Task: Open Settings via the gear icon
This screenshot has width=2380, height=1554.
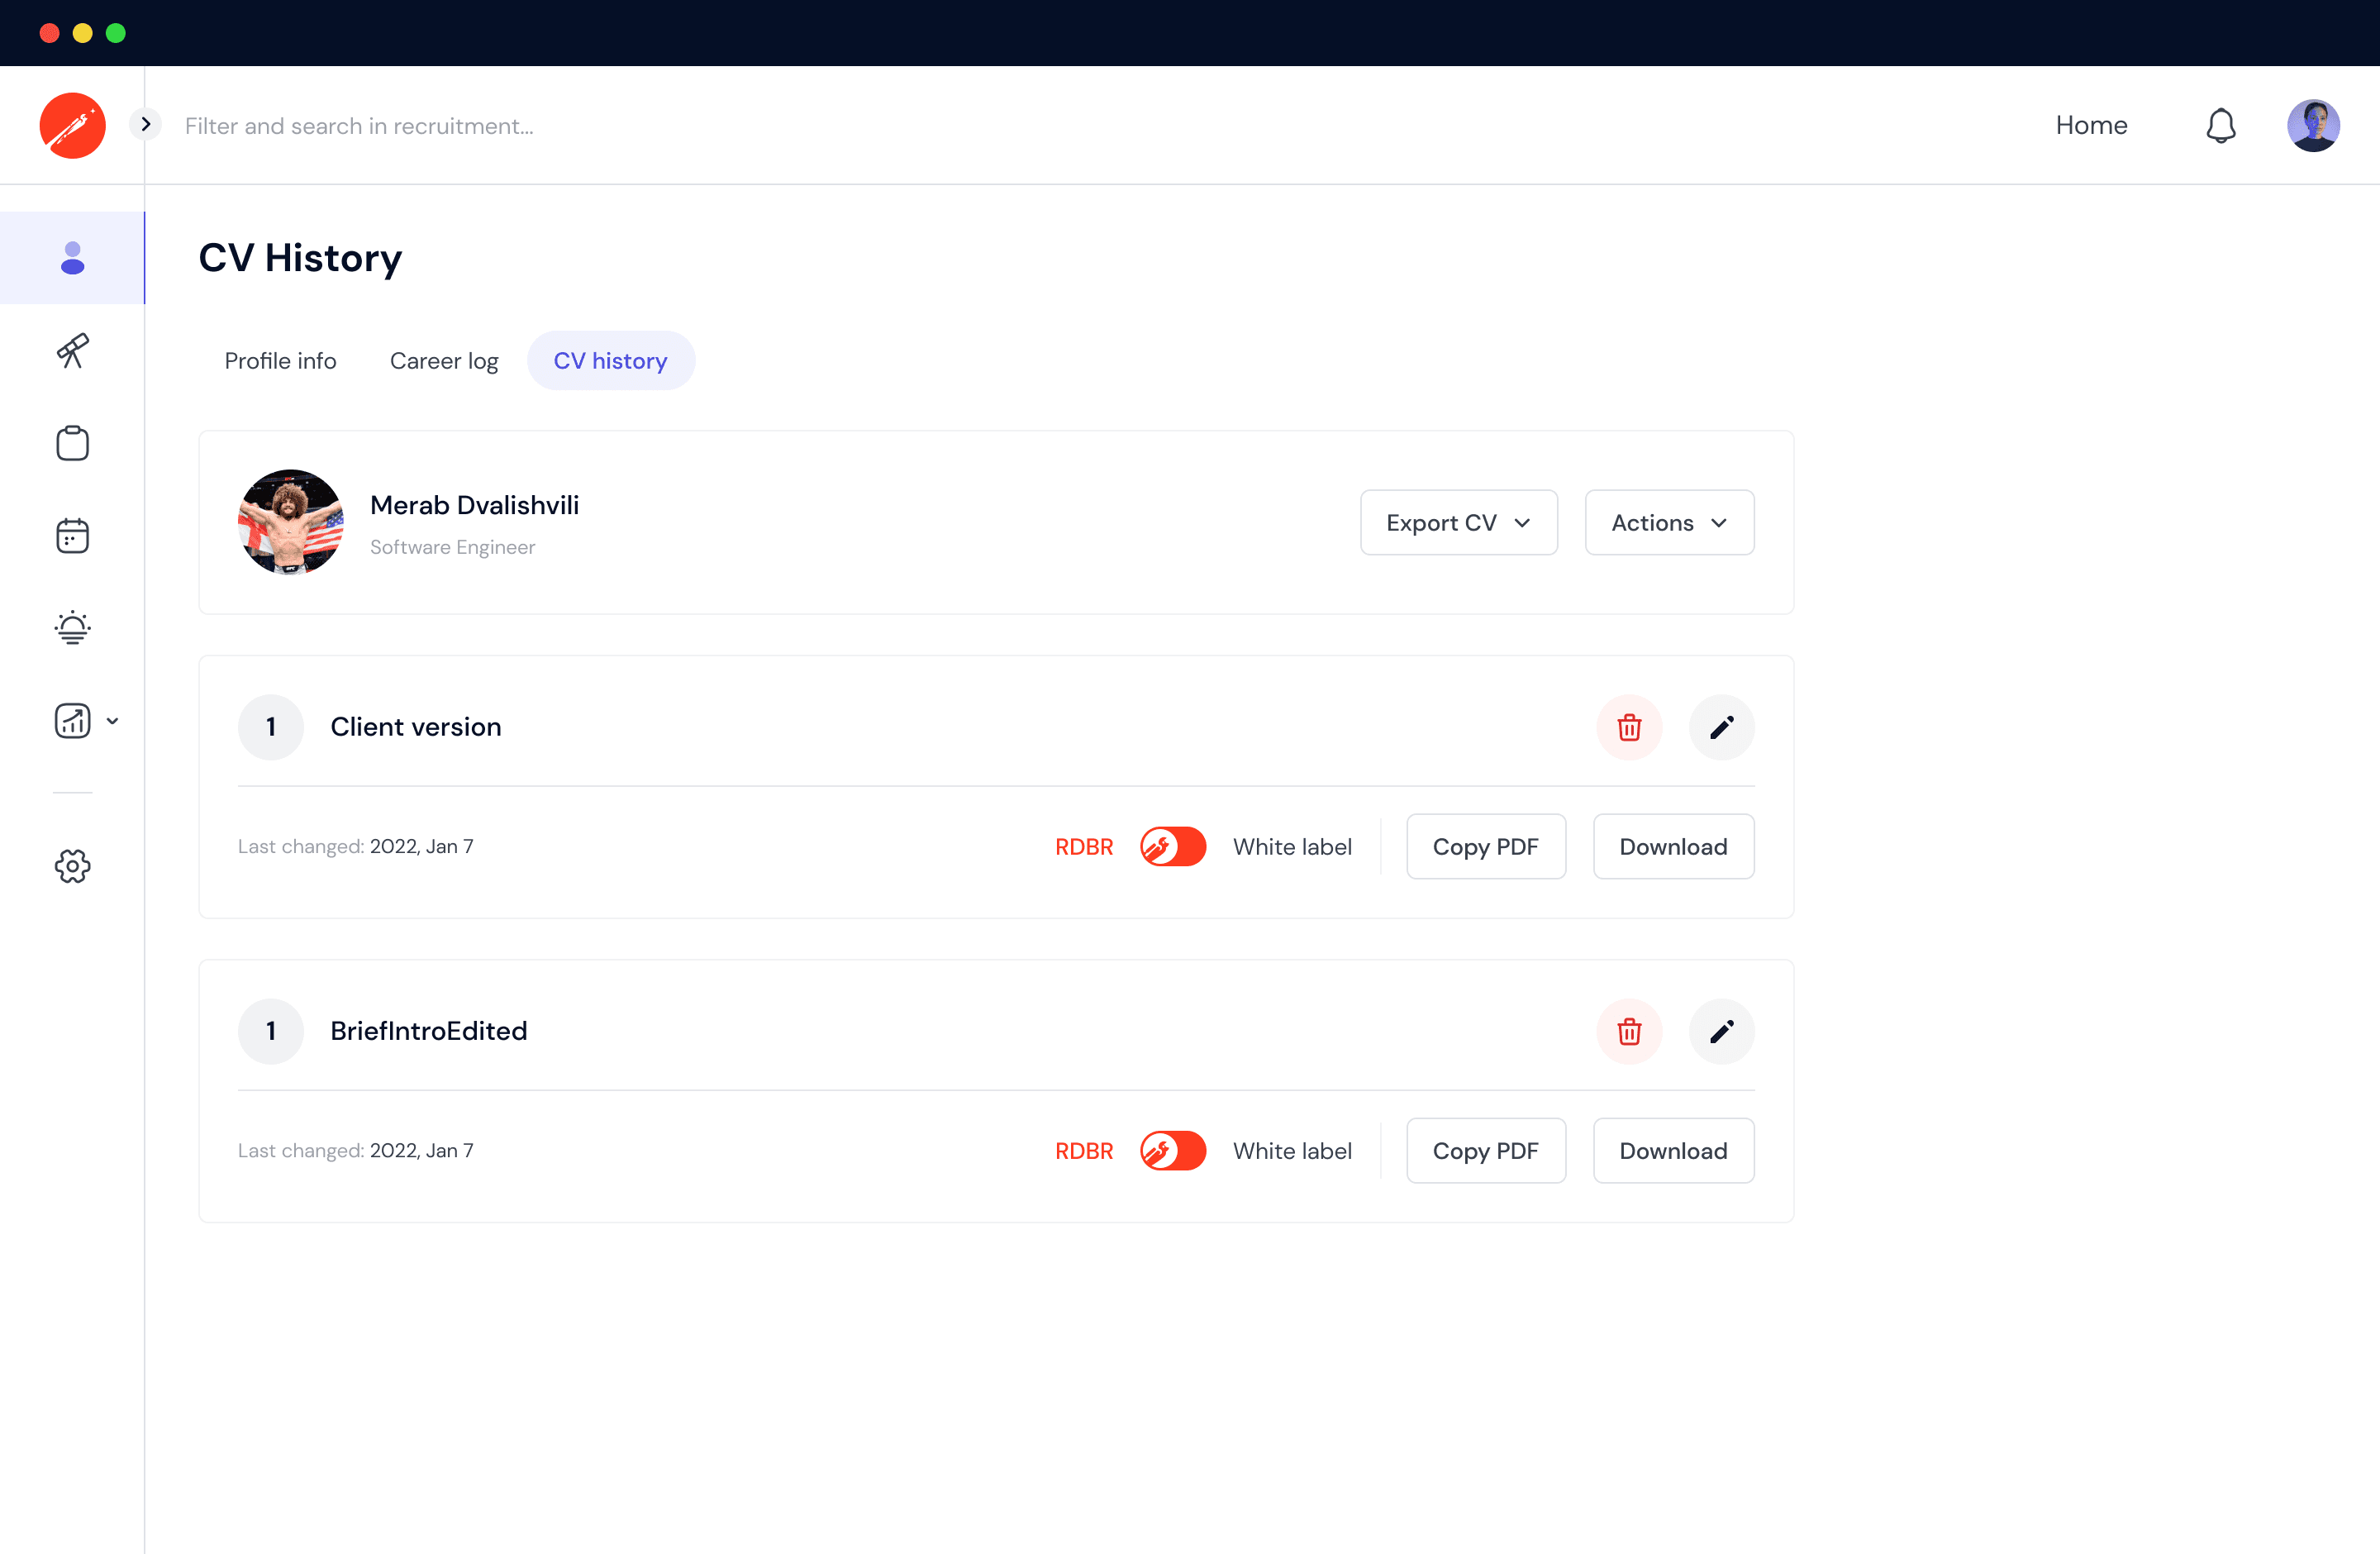Action: pyautogui.click(x=72, y=866)
